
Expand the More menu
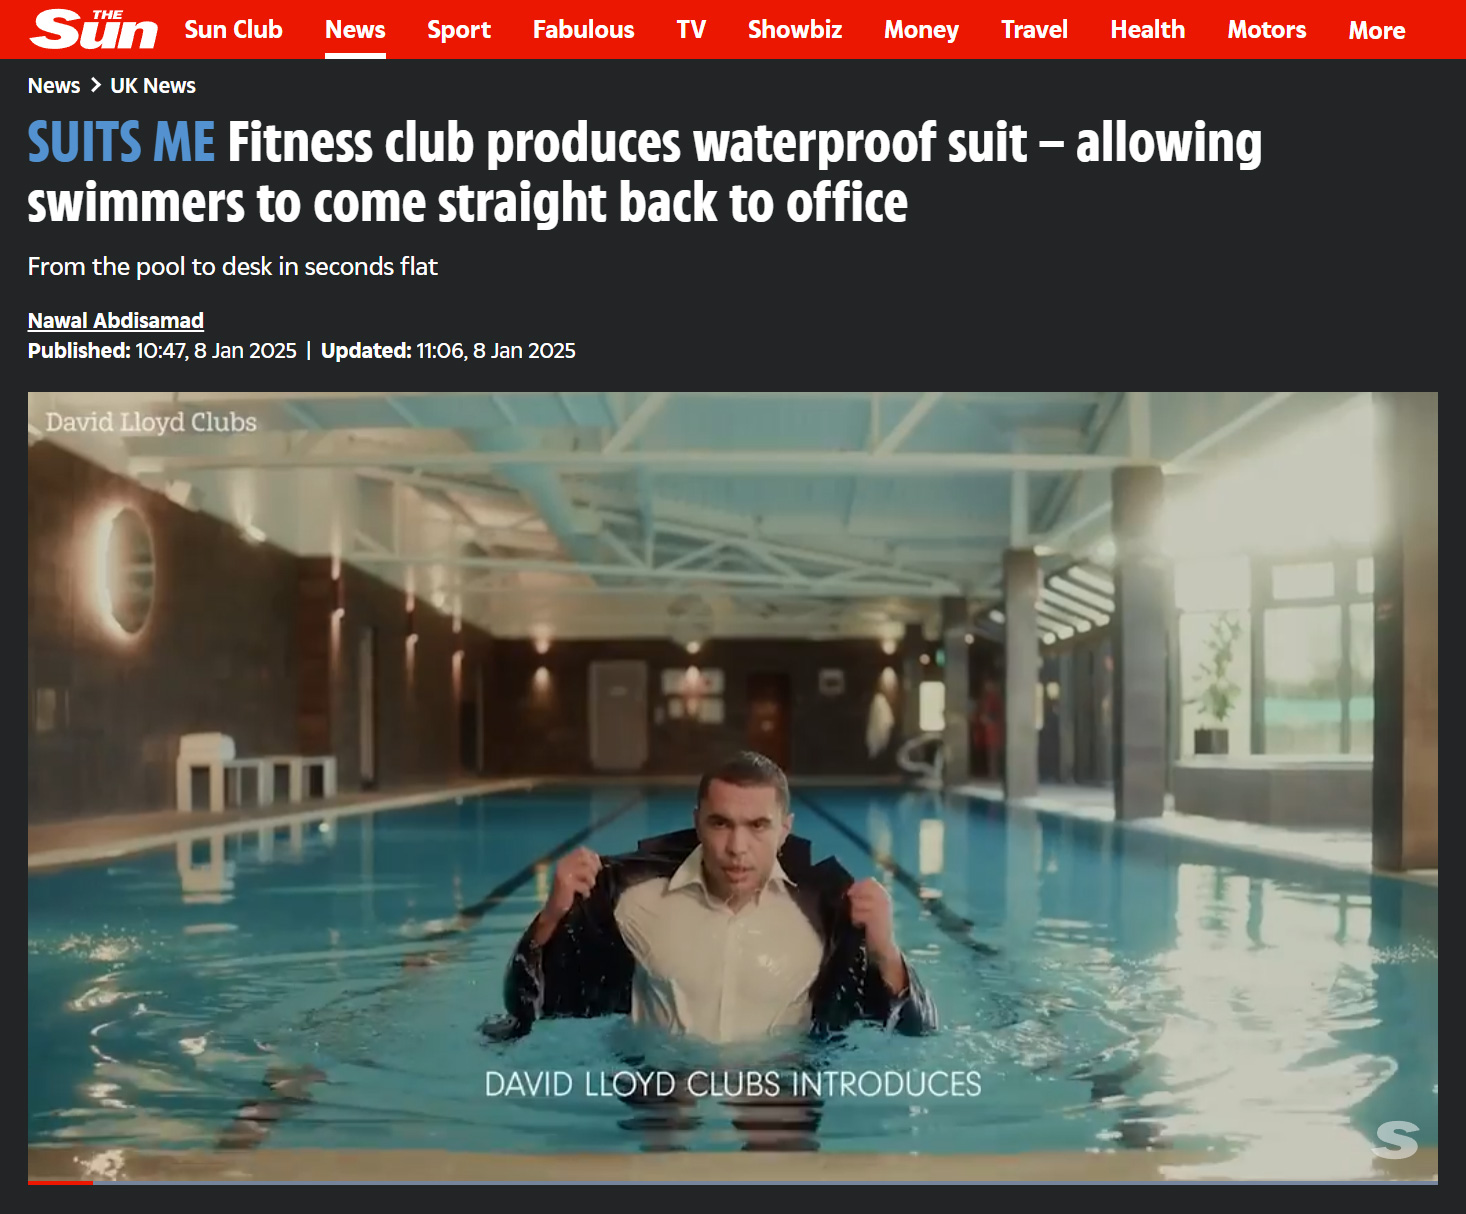click(x=1376, y=31)
